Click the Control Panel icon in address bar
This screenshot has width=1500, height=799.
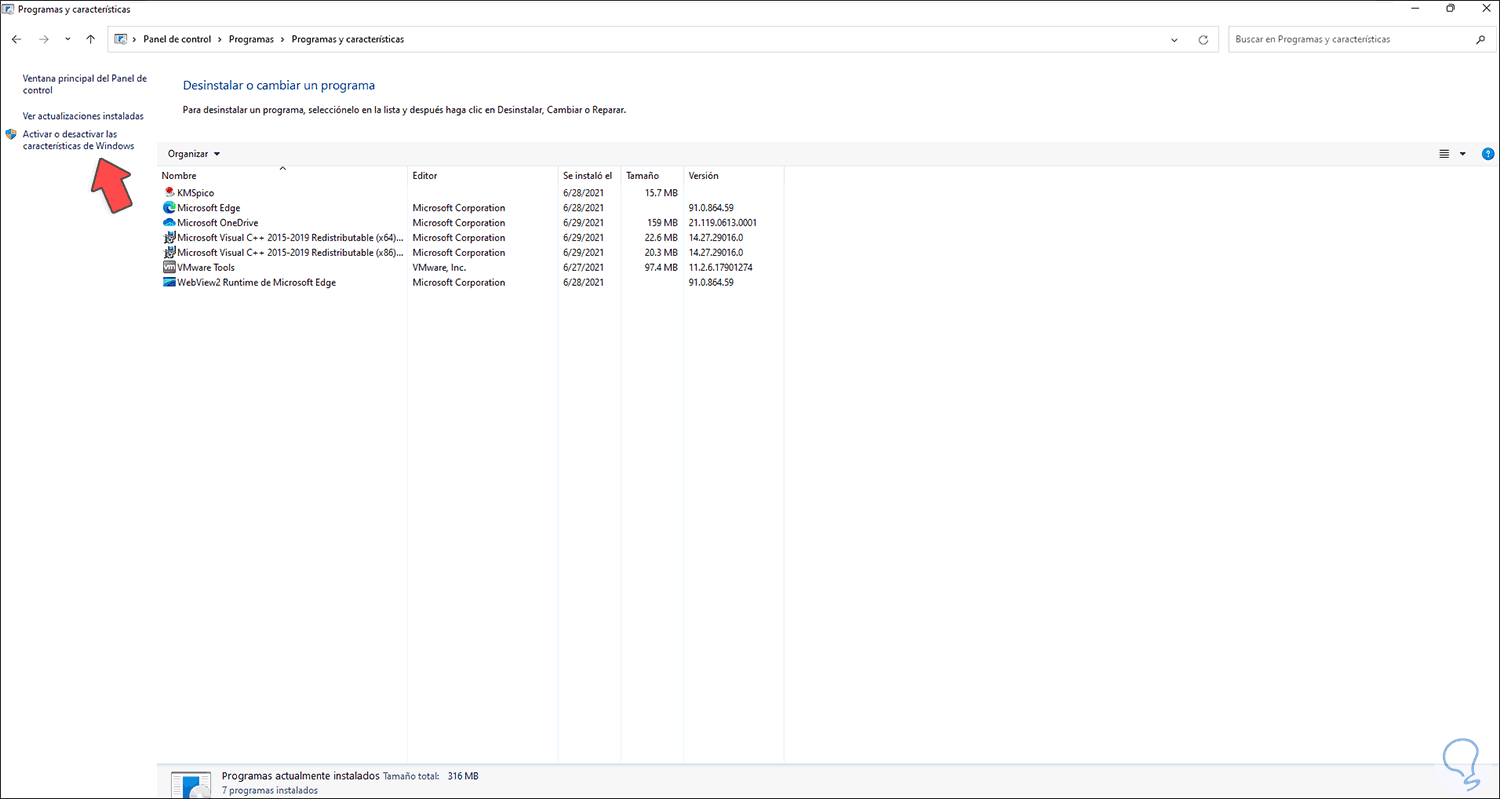point(121,40)
